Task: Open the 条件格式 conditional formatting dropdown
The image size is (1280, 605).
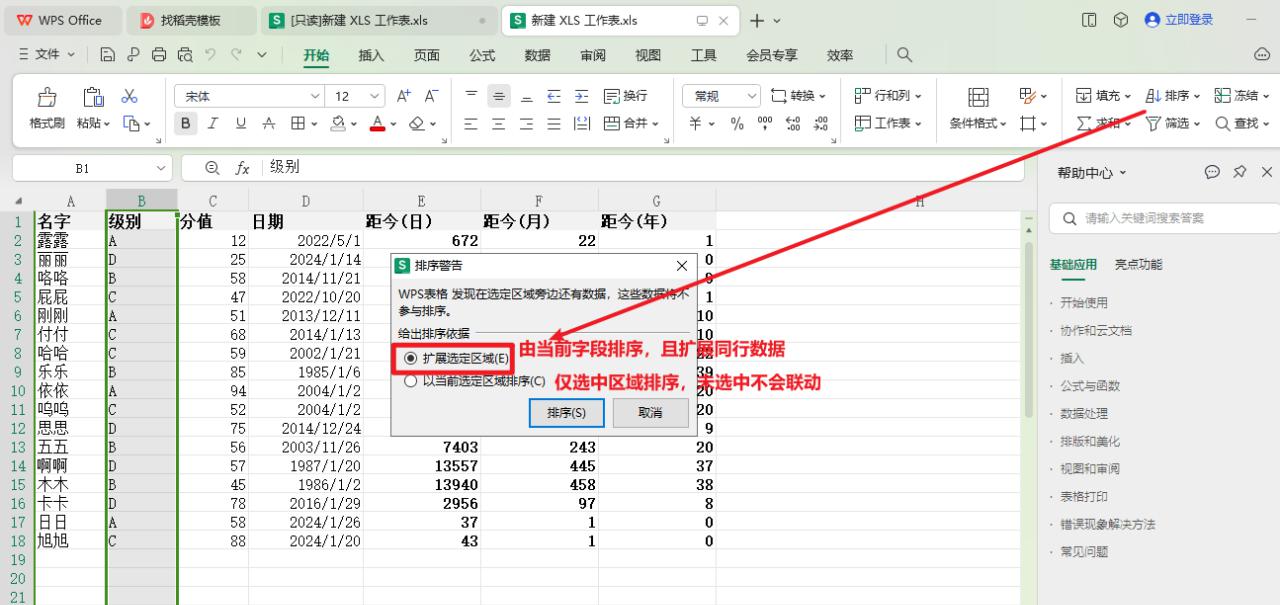Action: 980,109
